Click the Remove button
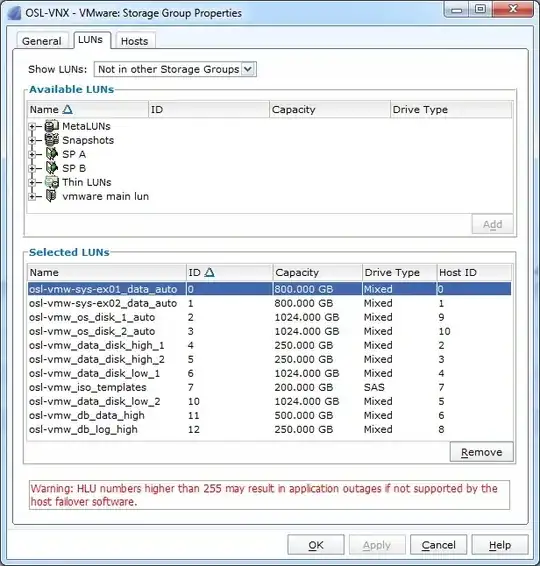Screen dimensions: 540x566 pos(481,452)
